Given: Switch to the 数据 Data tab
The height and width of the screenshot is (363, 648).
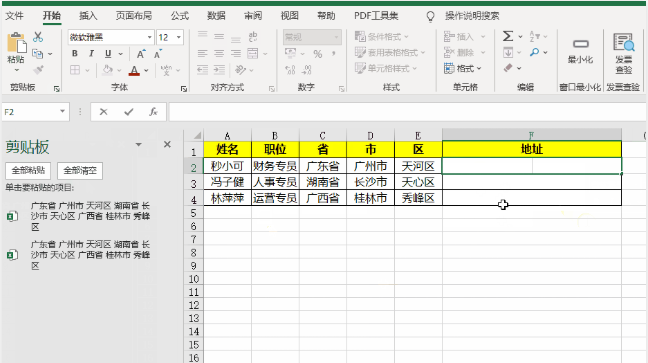Looking at the screenshot, I should tap(216, 16).
